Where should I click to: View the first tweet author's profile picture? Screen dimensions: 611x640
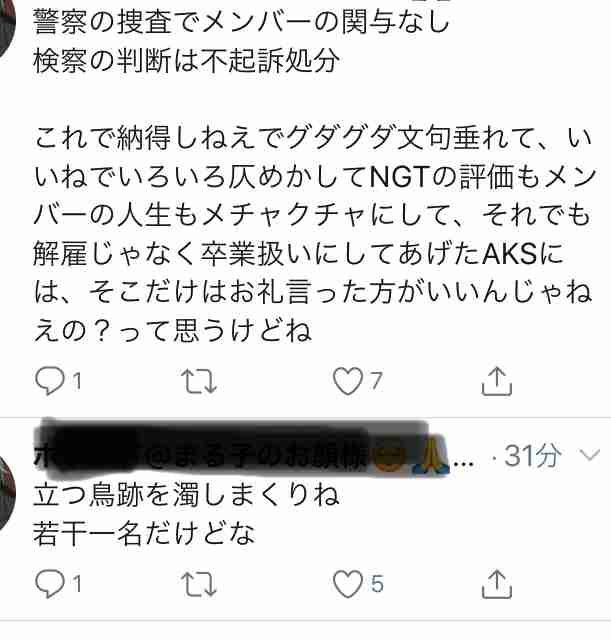[x=7, y=31]
